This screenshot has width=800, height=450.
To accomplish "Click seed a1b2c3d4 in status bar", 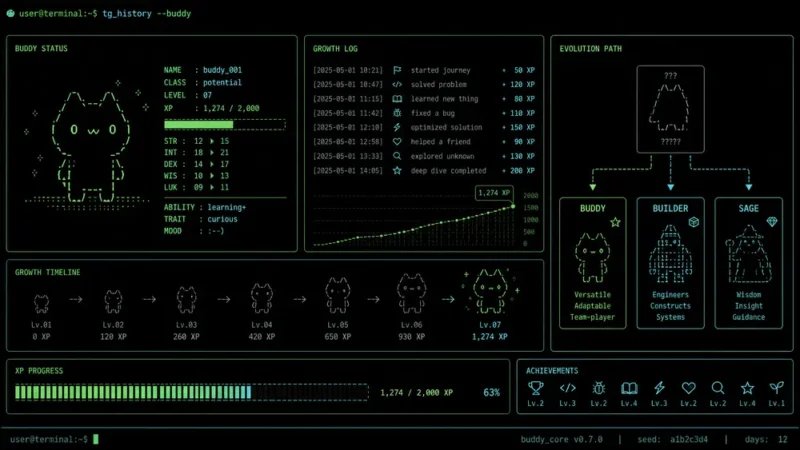I will [672, 439].
